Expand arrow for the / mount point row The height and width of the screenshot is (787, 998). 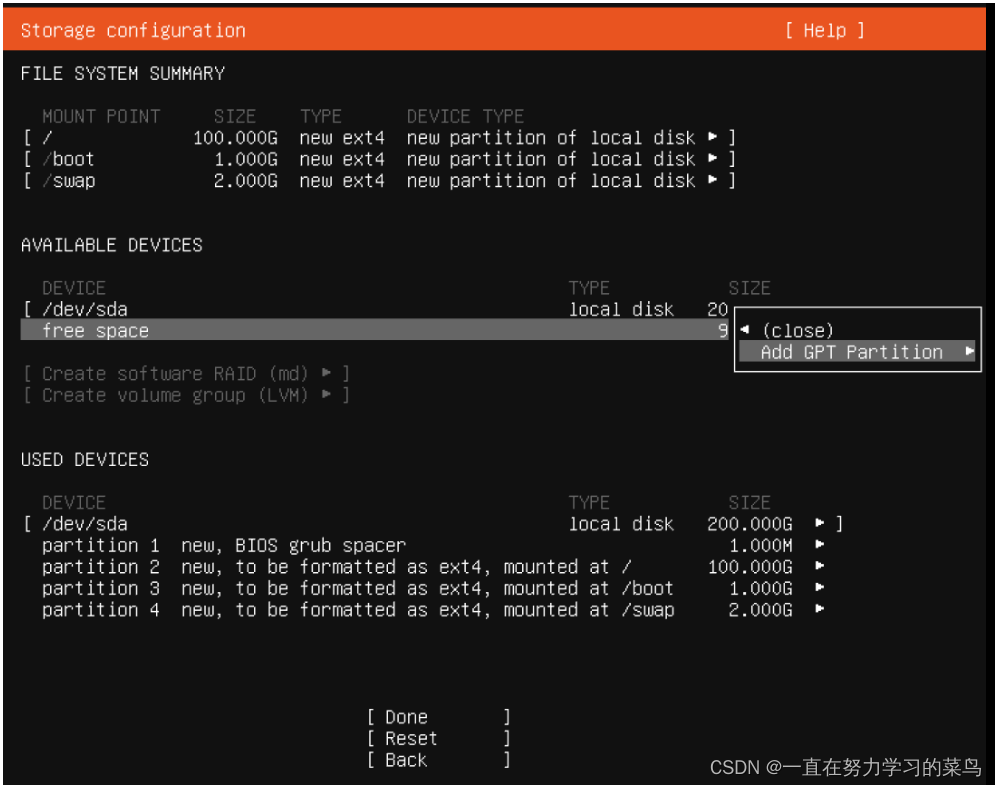tap(713, 137)
